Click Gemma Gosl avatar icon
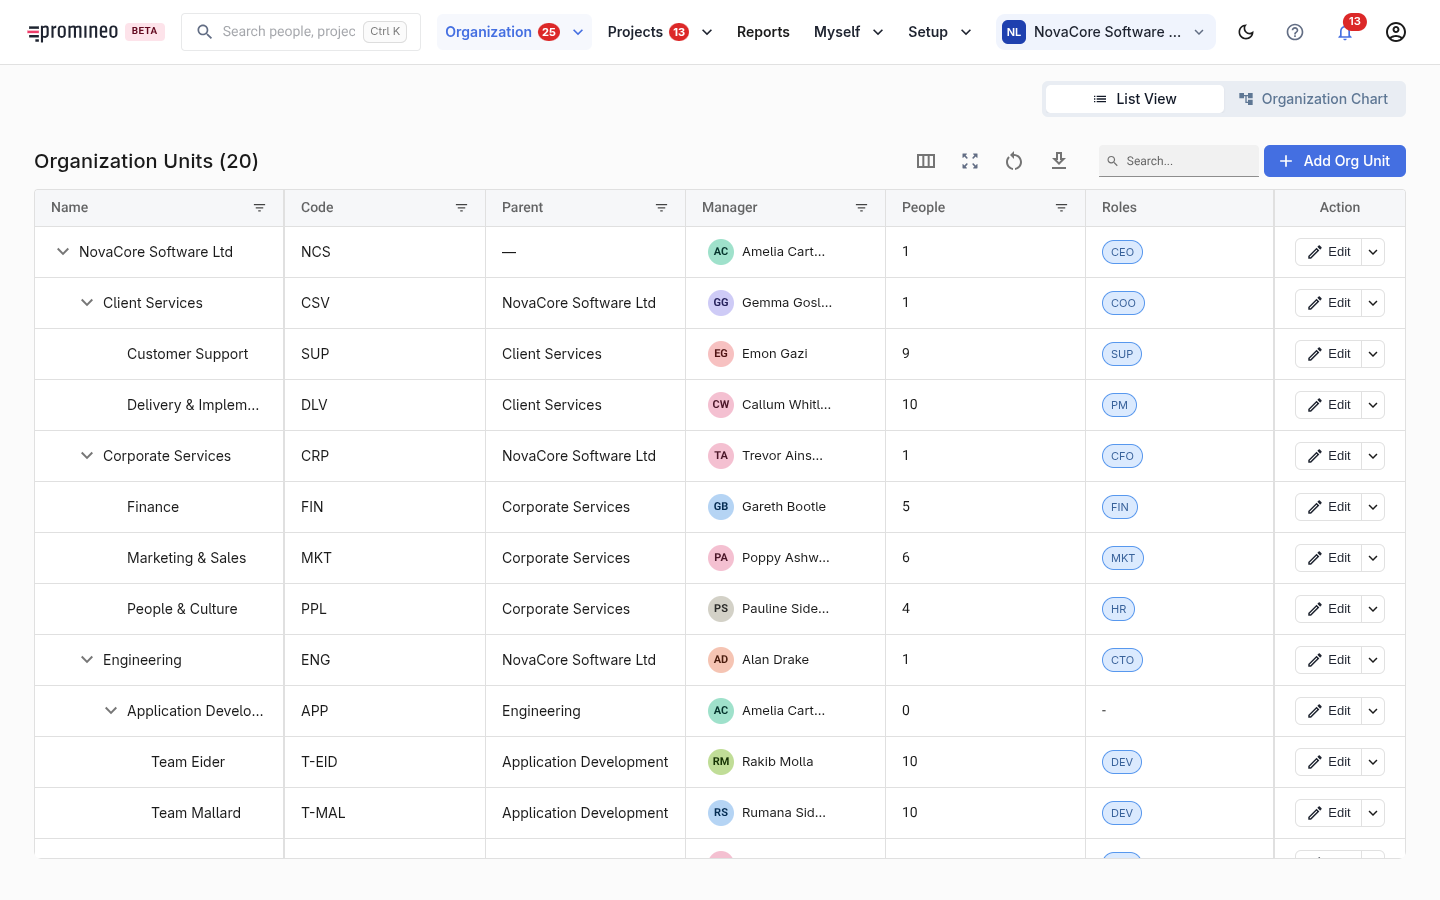The width and height of the screenshot is (1440, 900). click(x=721, y=303)
